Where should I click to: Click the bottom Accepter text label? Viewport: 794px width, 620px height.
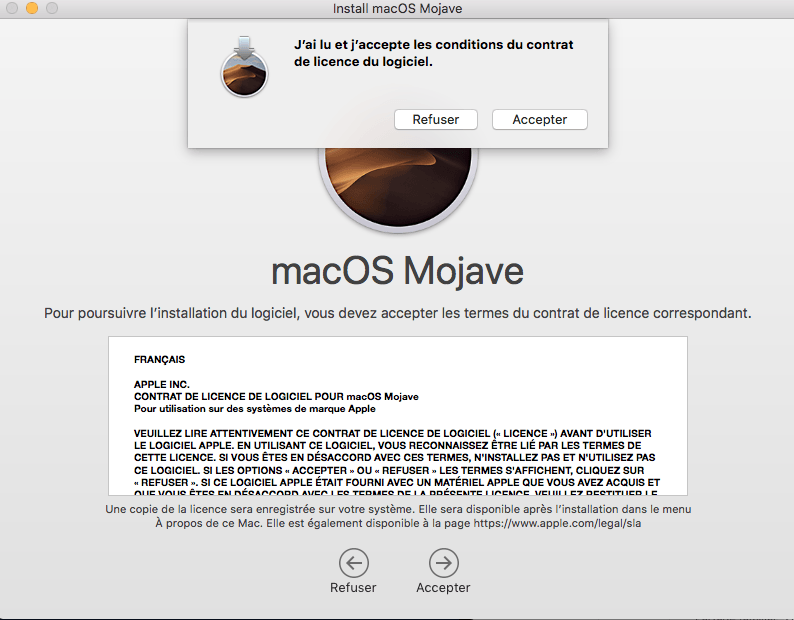point(443,588)
